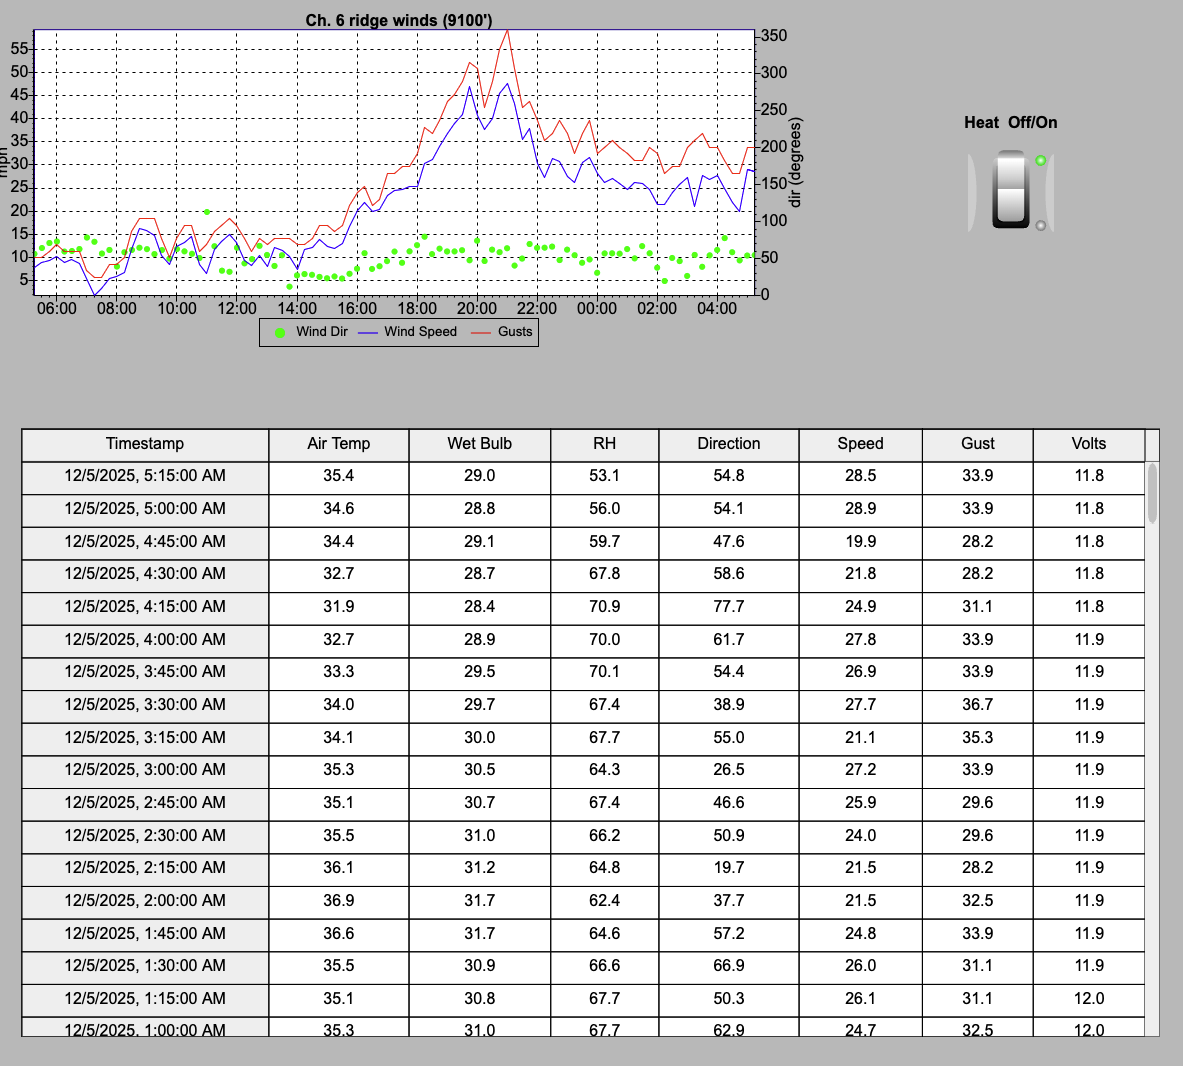
Task: Click the green Heat On indicator light
Action: pyautogui.click(x=1040, y=161)
